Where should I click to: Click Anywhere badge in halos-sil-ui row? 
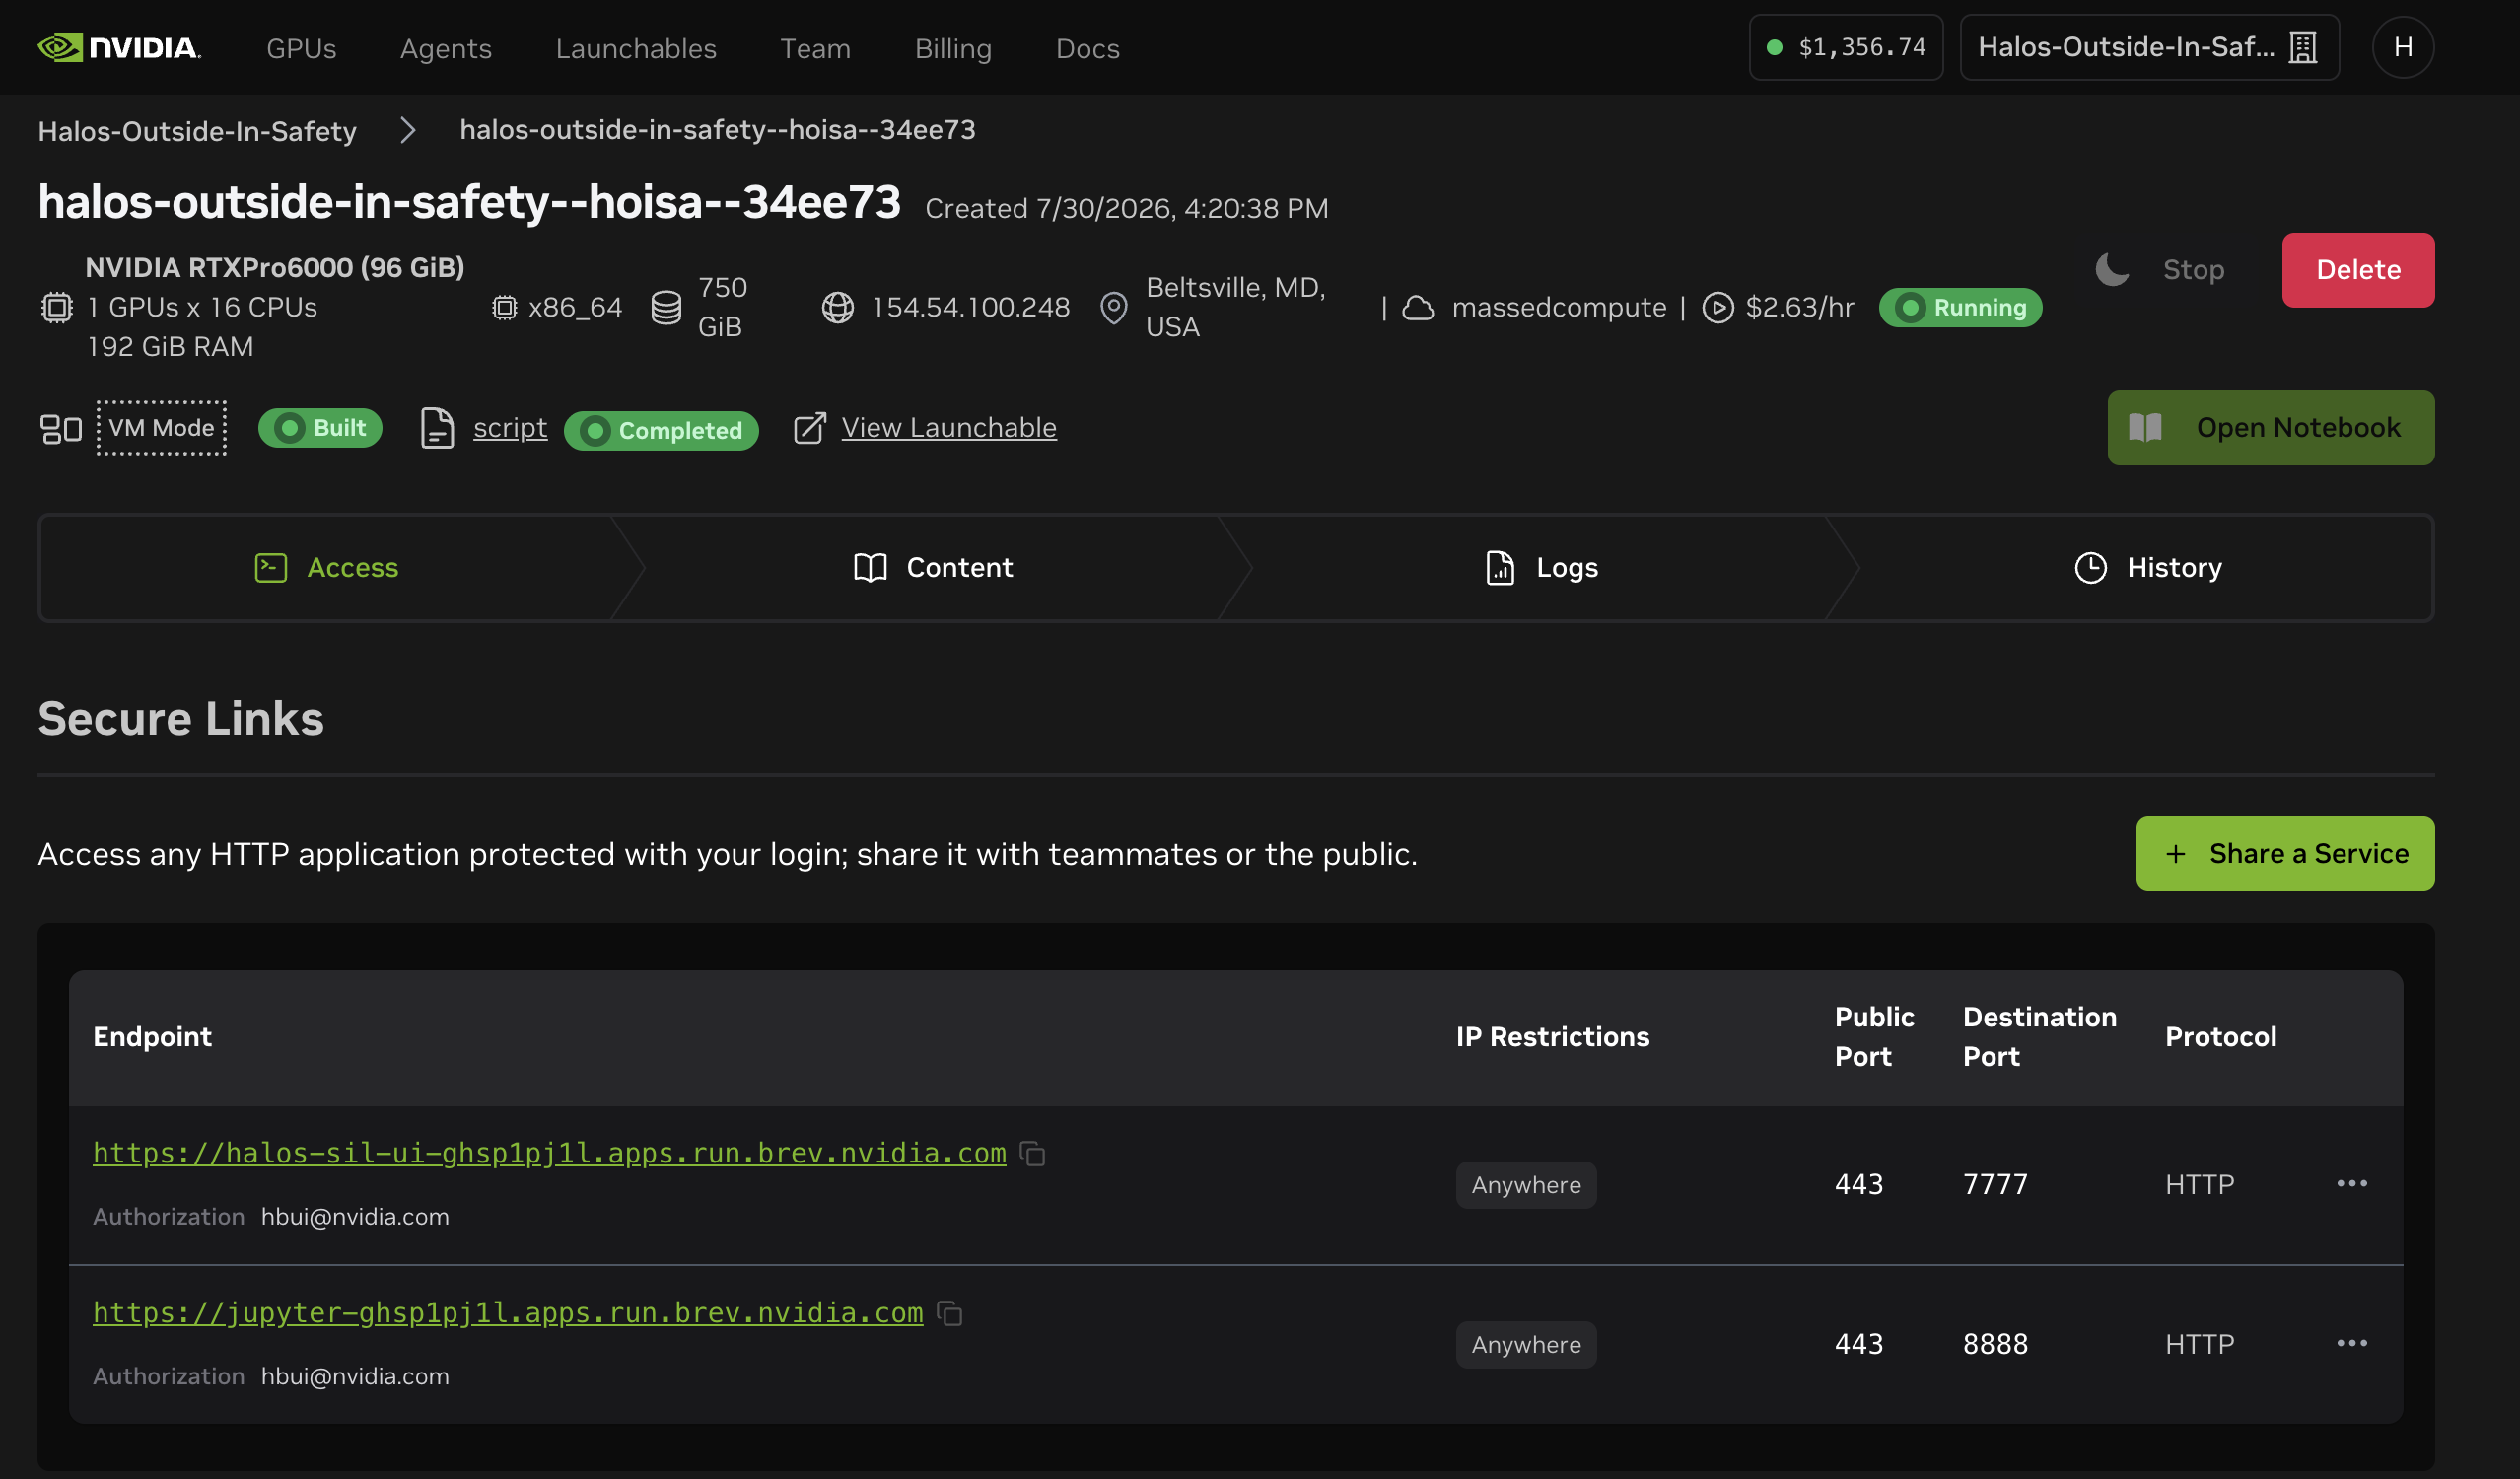1526,1185
